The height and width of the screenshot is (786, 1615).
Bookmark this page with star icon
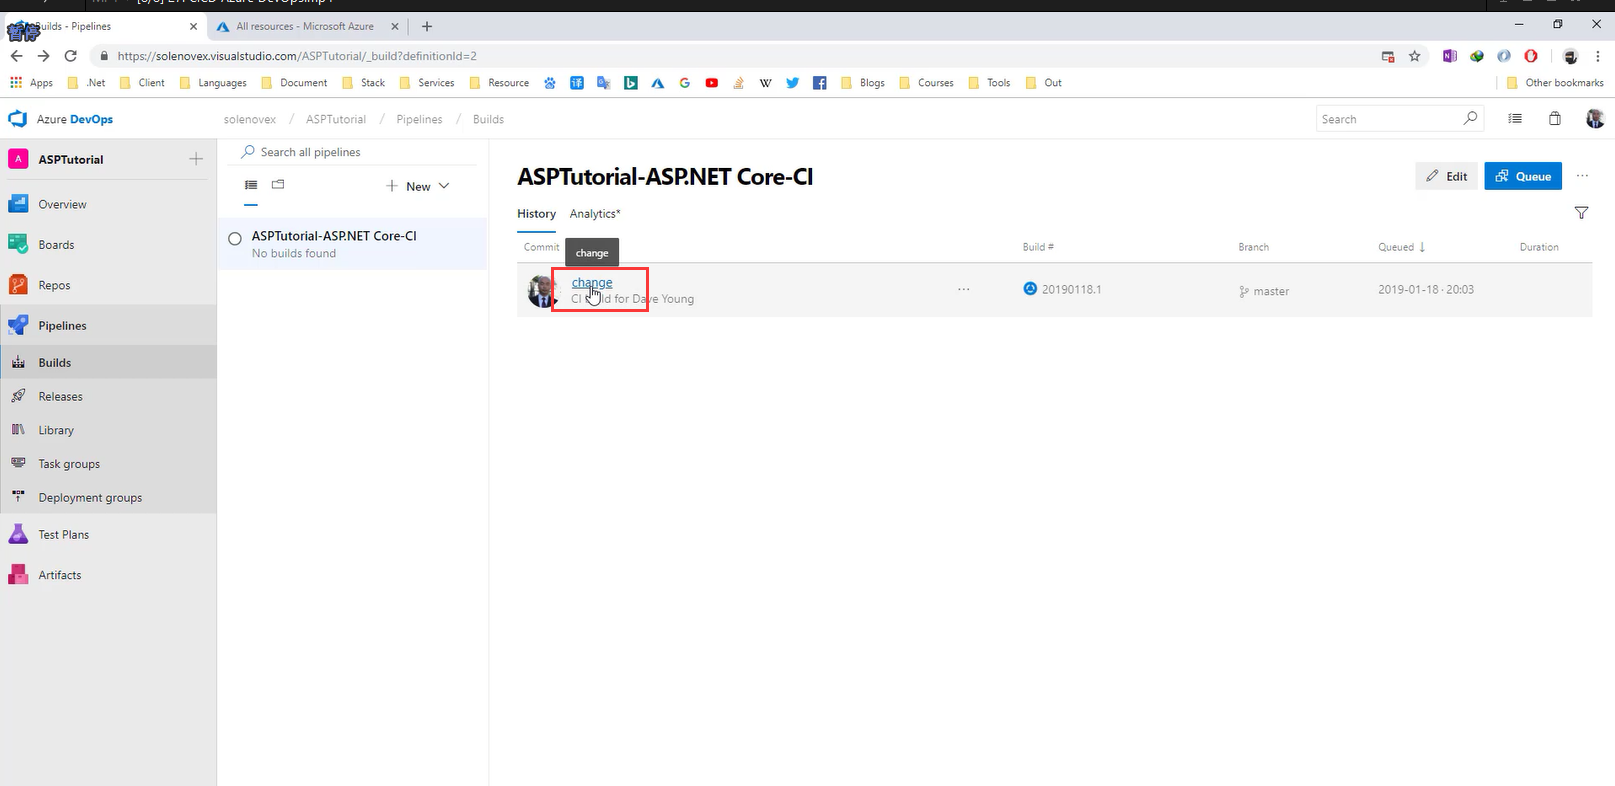1414,56
